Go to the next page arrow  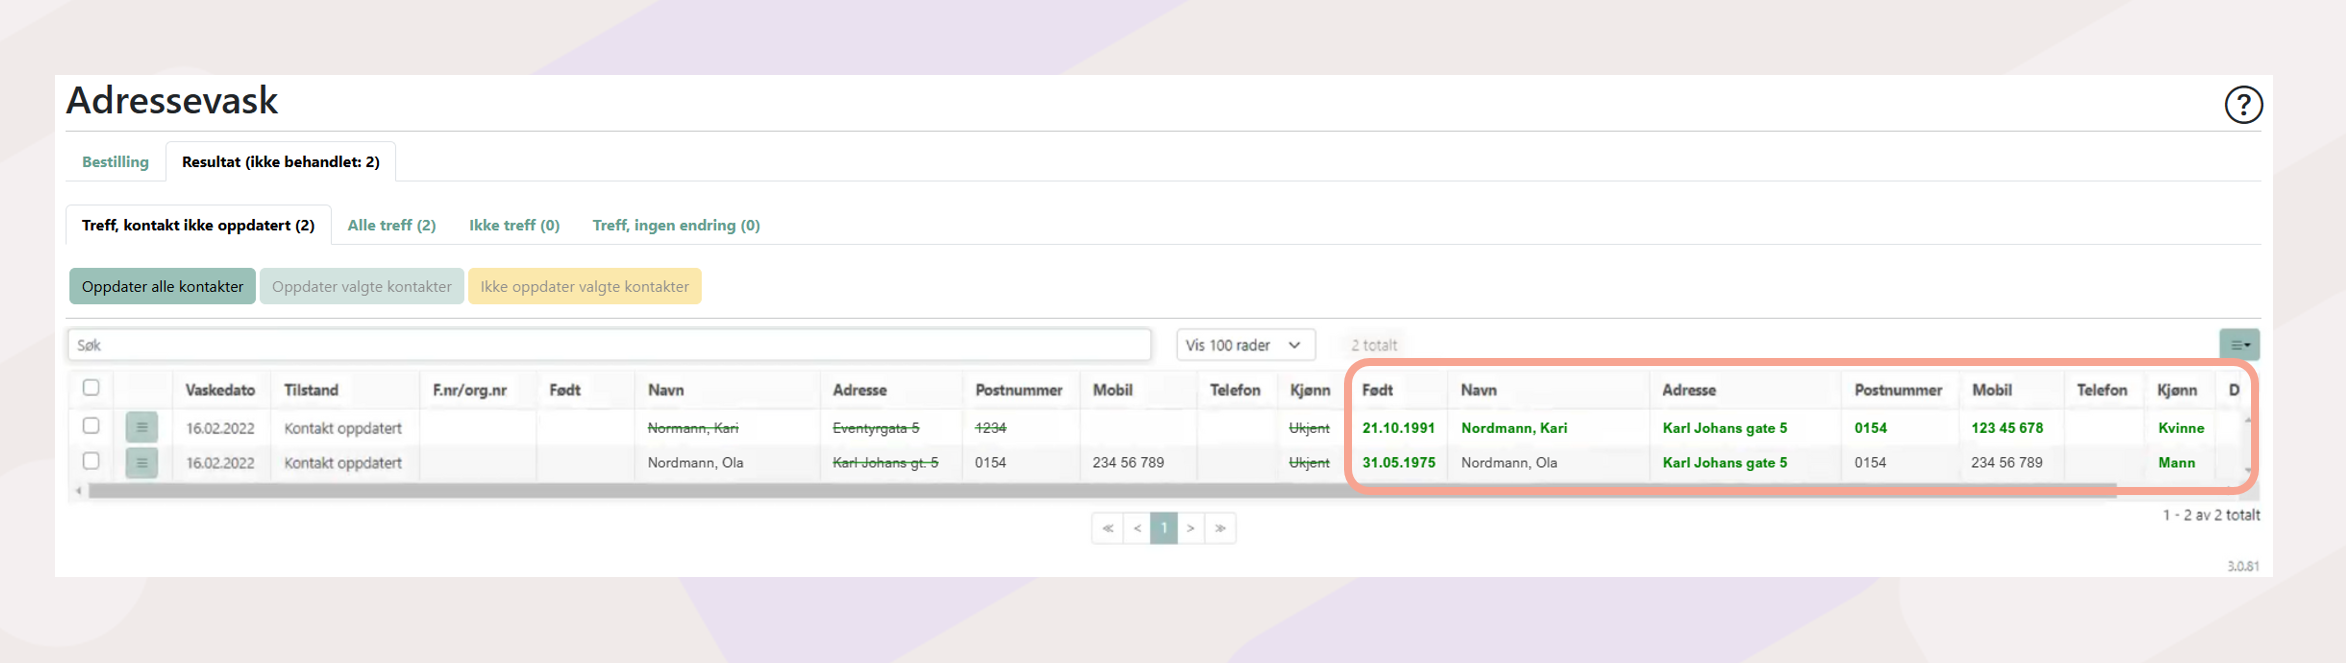pos(1191,528)
